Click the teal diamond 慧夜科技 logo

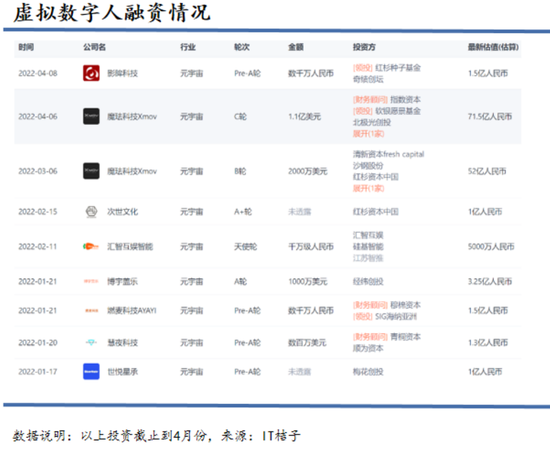(91, 342)
